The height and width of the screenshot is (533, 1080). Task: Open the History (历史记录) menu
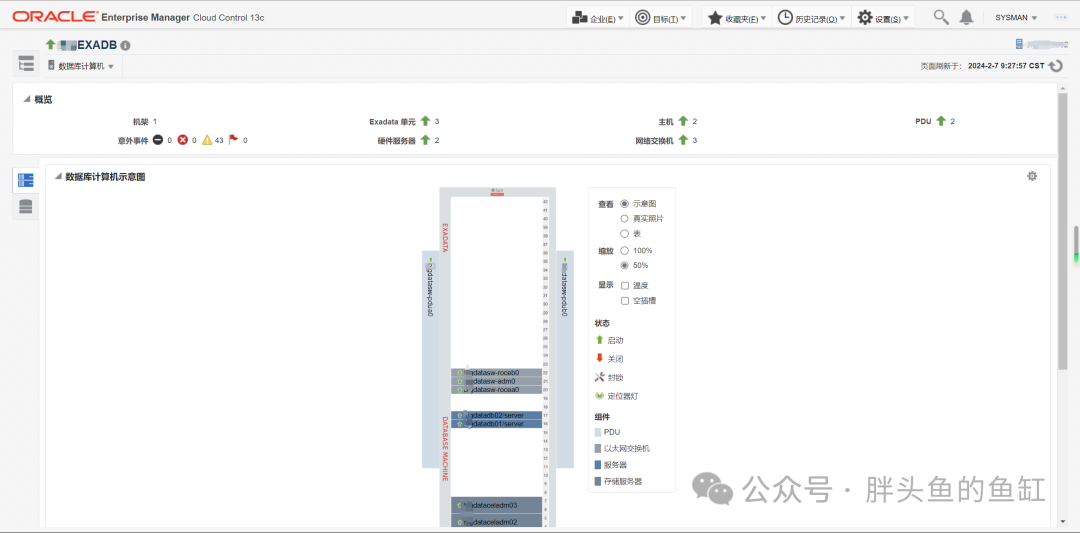(812, 18)
